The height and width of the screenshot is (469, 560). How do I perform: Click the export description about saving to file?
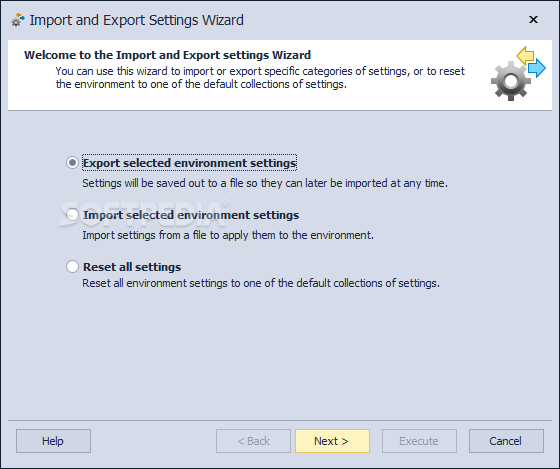coord(265,183)
